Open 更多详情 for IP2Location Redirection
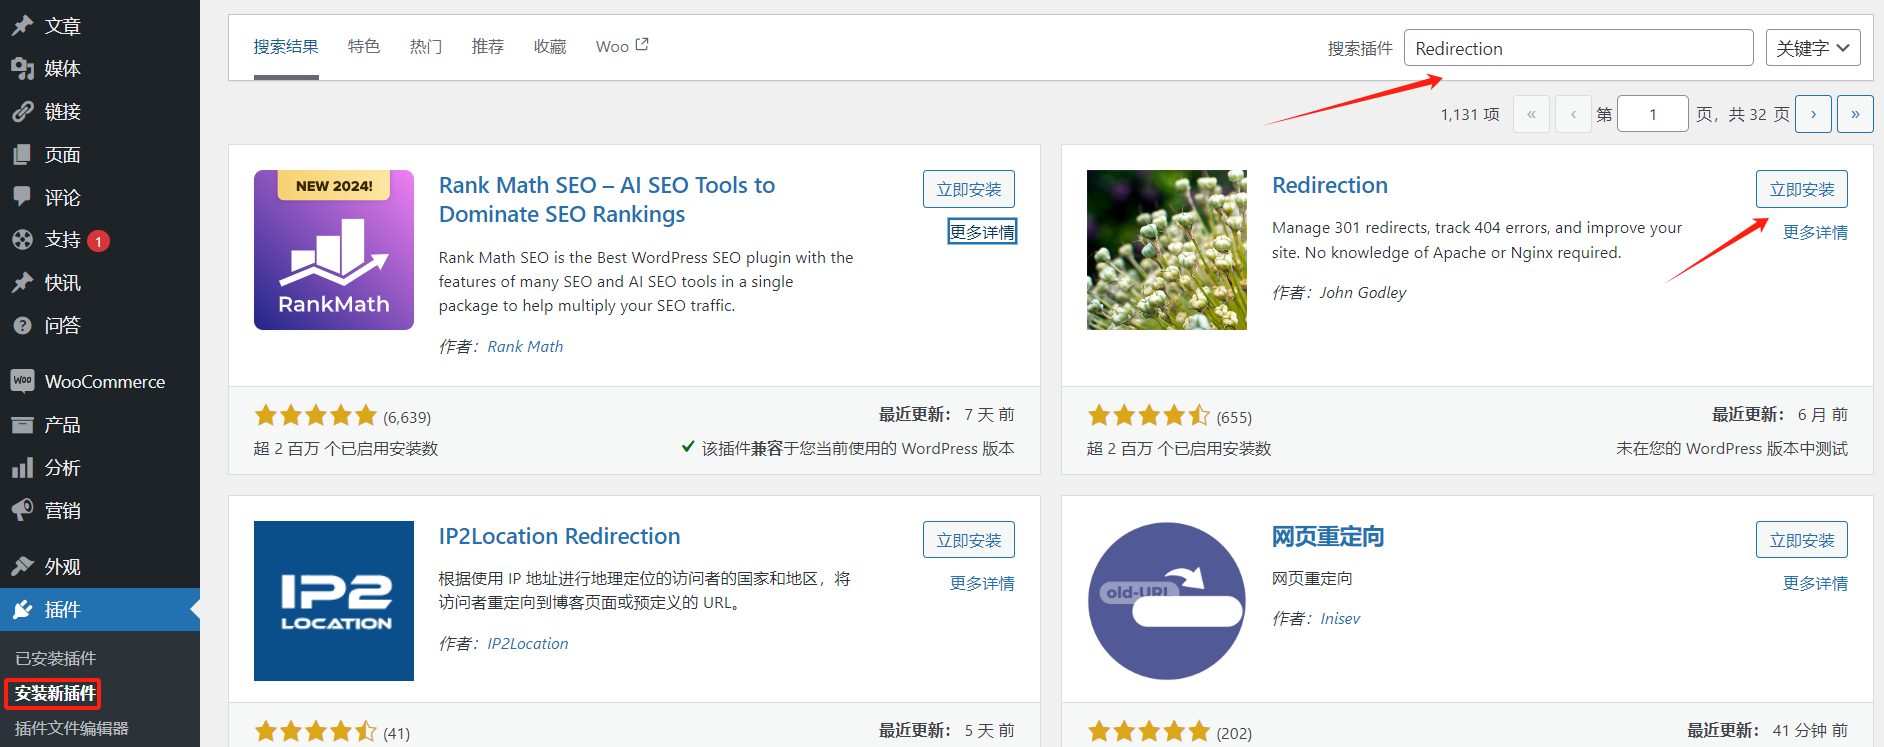Screen dimensions: 1884x747 pos(982,583)
